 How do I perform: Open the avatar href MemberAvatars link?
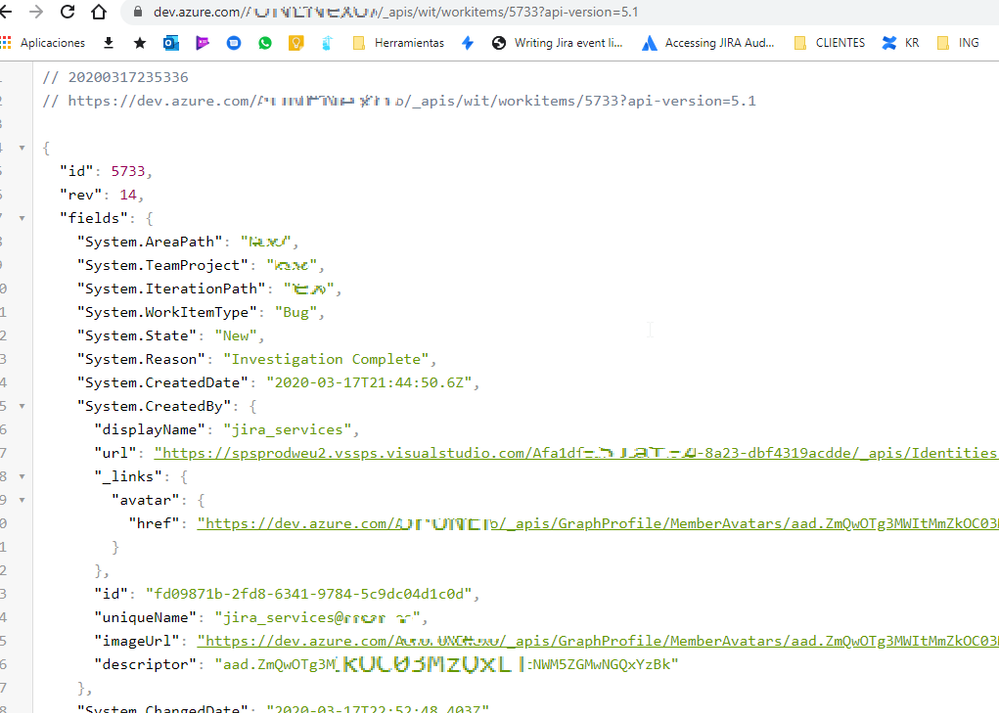(598, 524)
